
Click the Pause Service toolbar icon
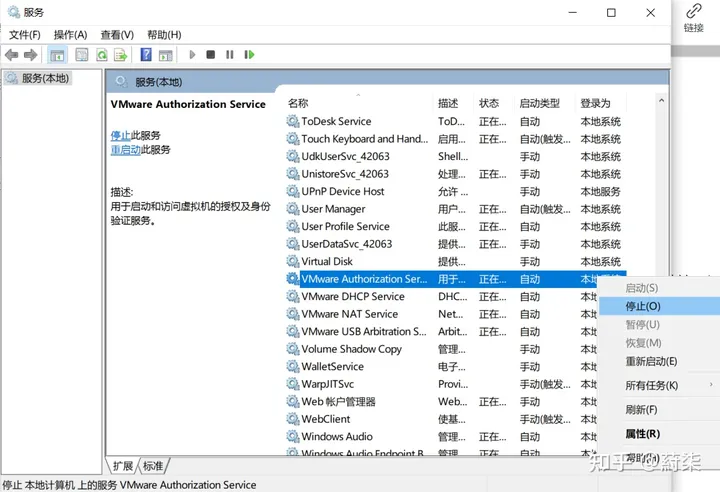click(x=230, y=55)
